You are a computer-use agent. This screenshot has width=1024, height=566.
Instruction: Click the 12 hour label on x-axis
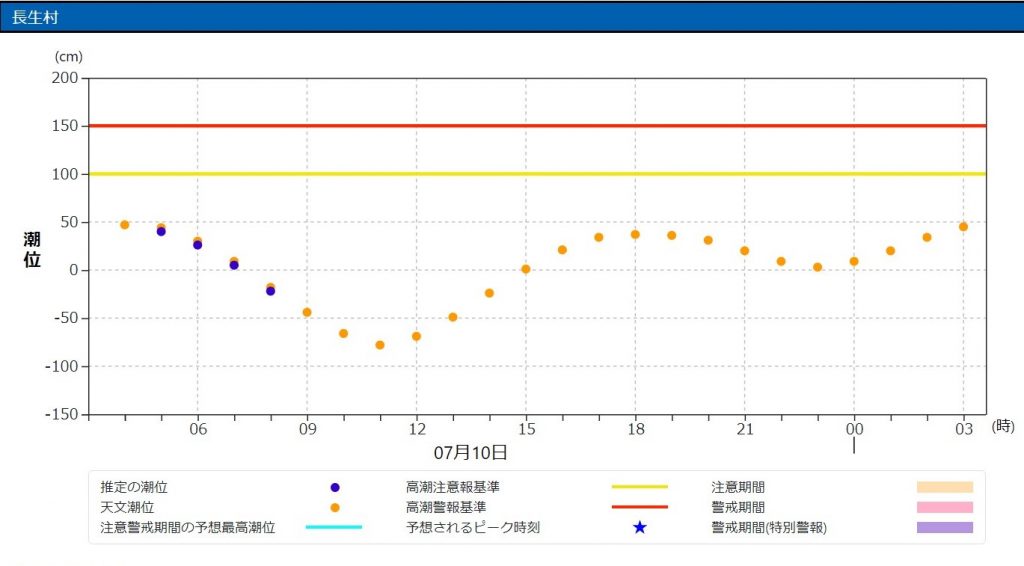point(417,429)
